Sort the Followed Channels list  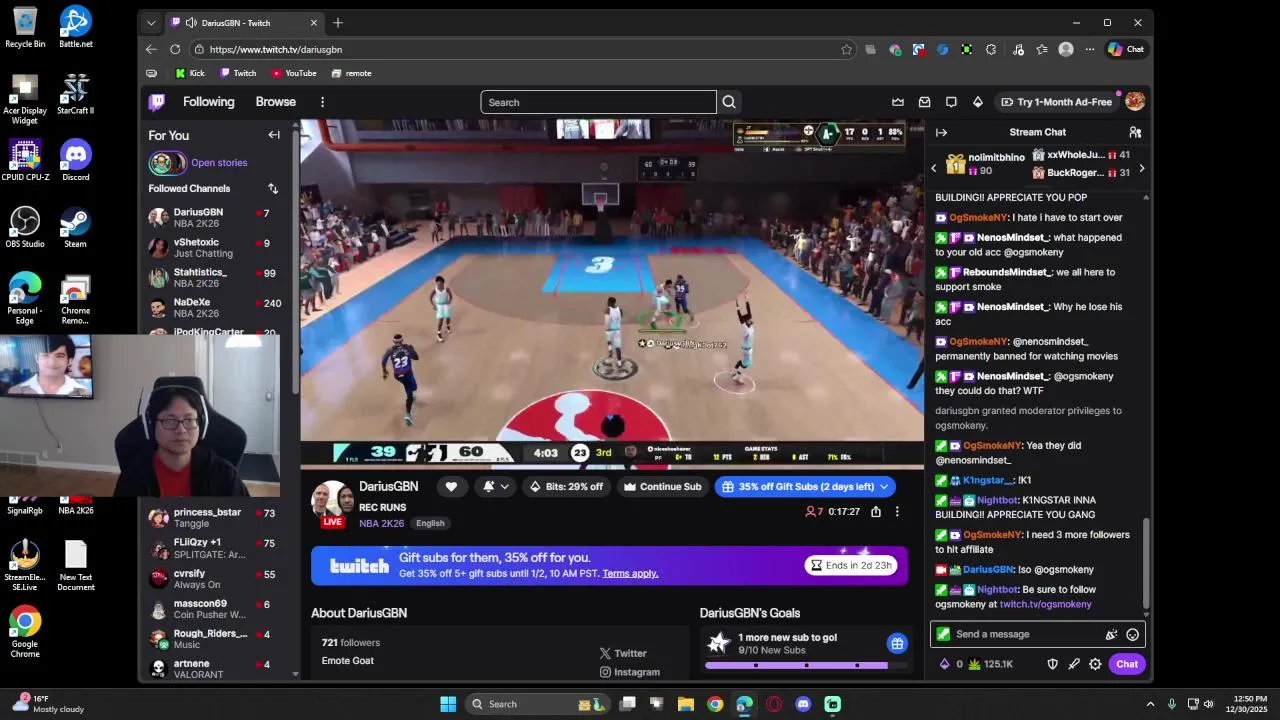point(273,188)
